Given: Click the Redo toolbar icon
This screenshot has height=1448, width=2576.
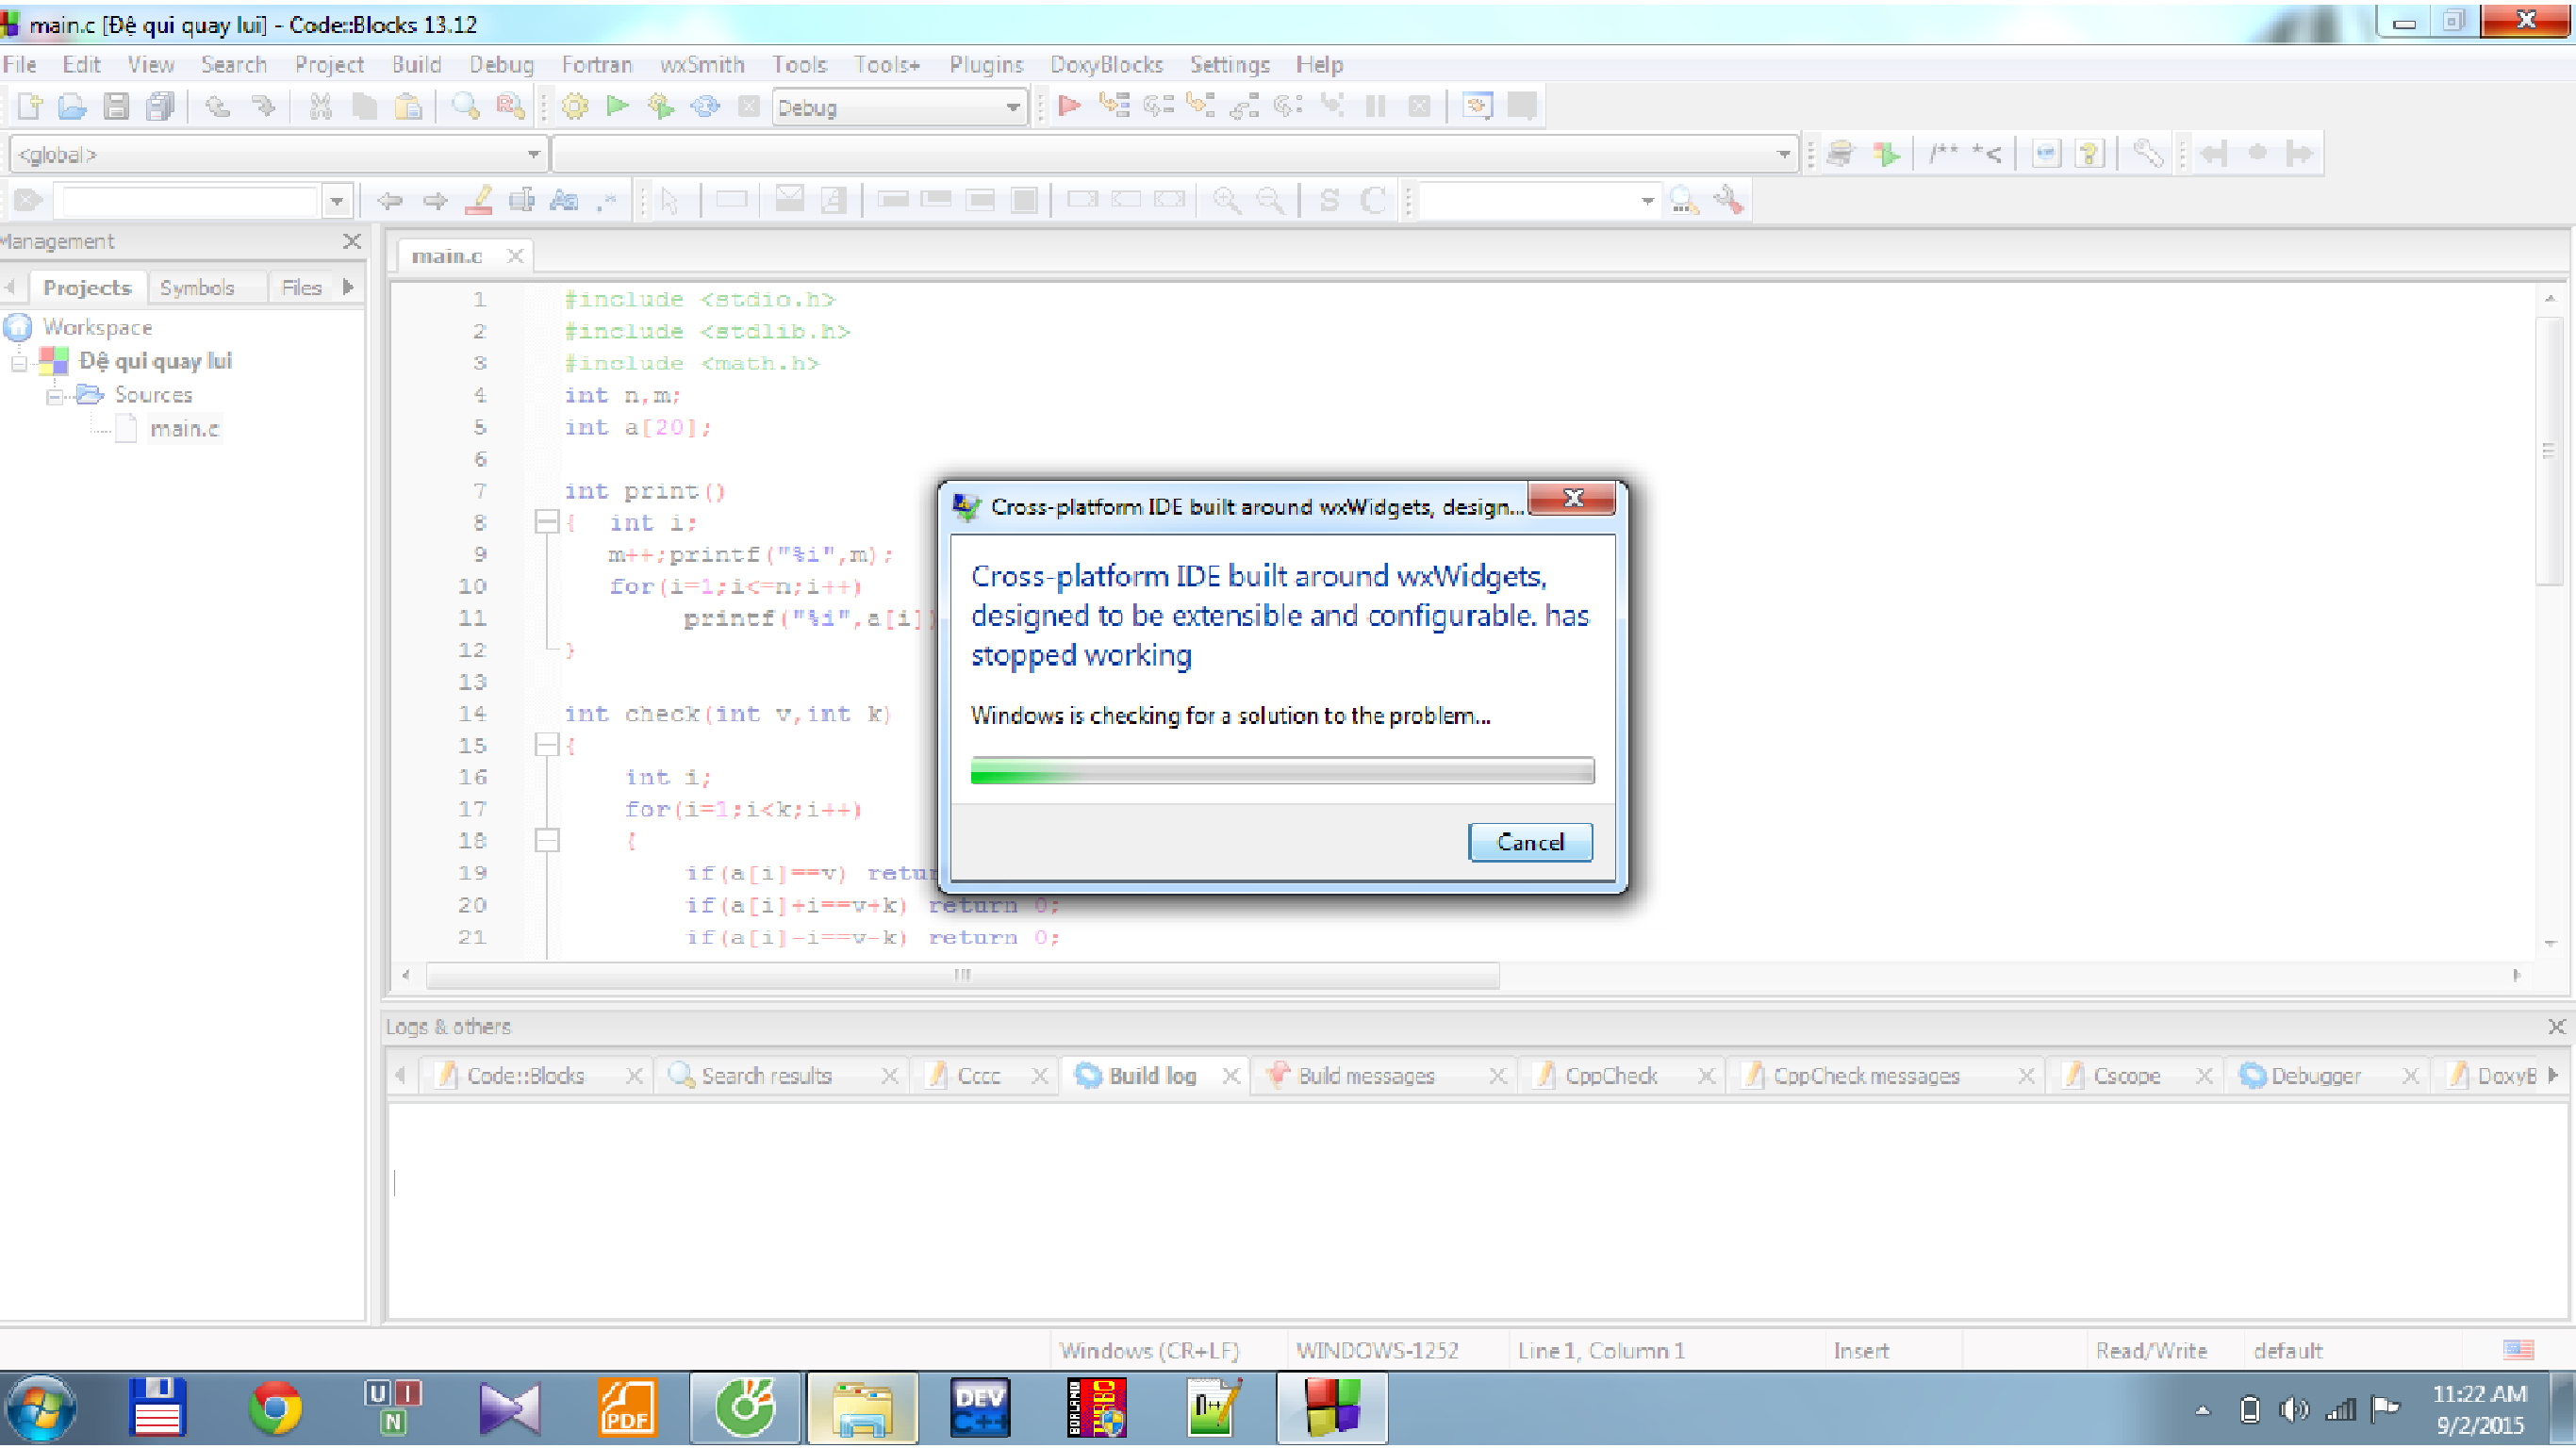Looking at the screenshot, I should [263, 107].
